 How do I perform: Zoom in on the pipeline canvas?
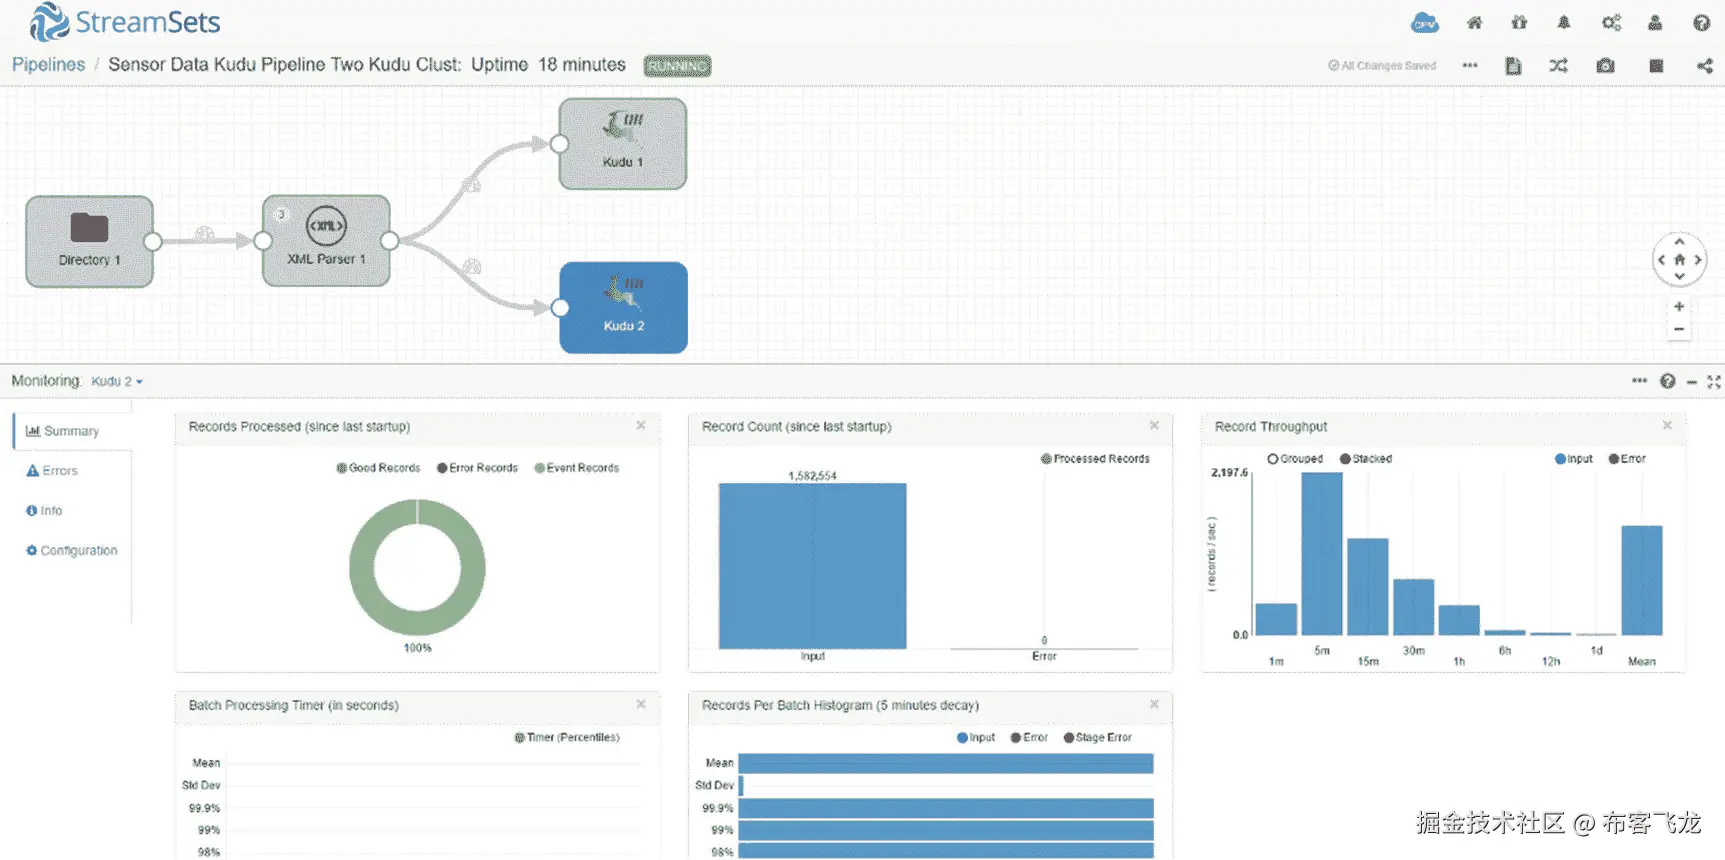[x=1679, y=306]
